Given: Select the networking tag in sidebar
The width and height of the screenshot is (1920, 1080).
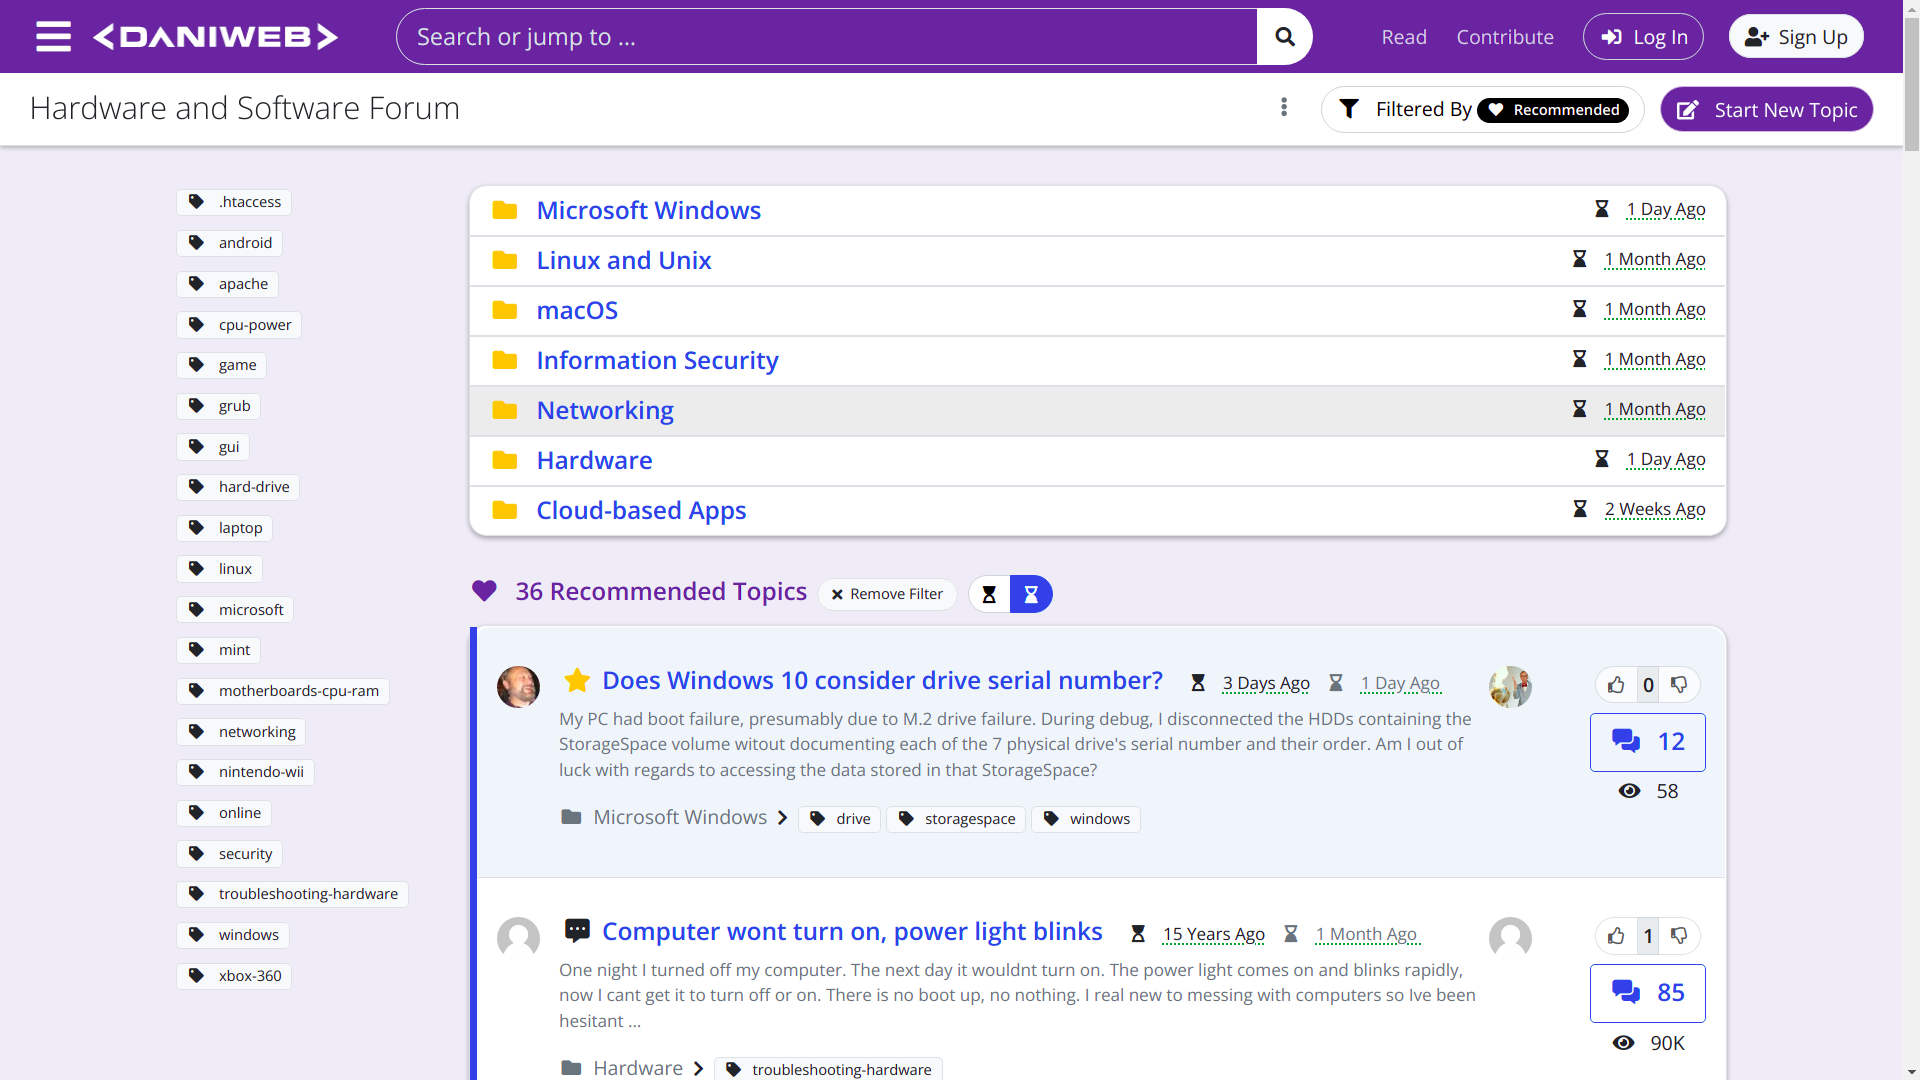Looking at the screenshot, I should (x=241, y=732).
